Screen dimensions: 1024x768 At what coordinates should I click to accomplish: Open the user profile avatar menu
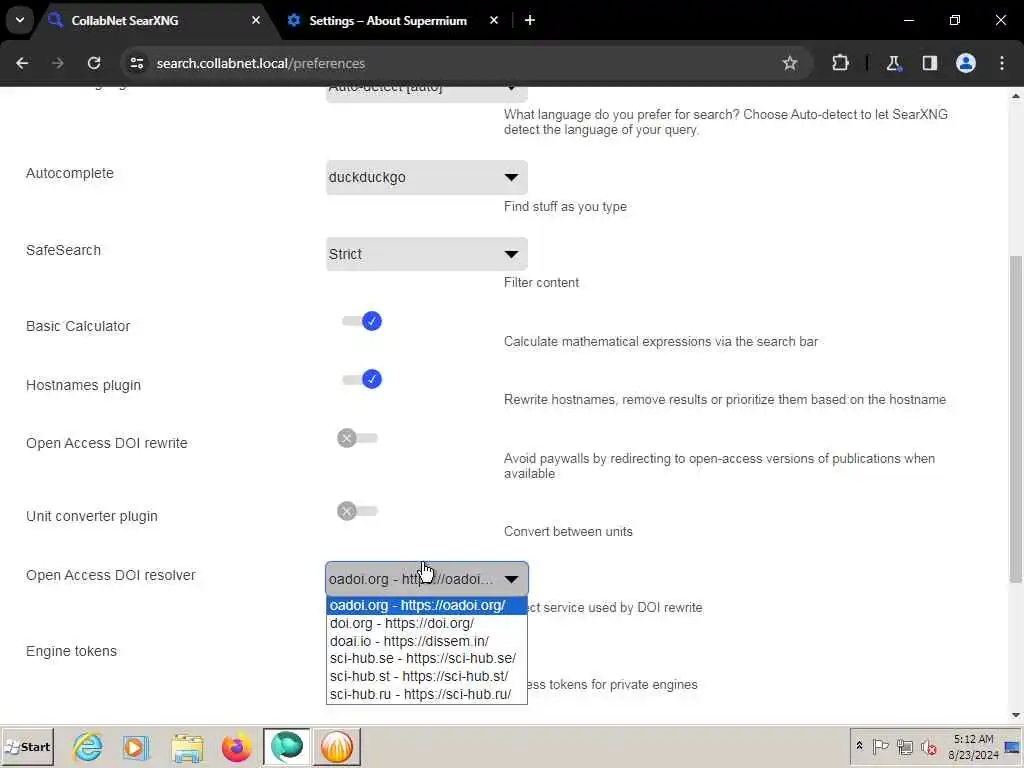click(965, 63)
